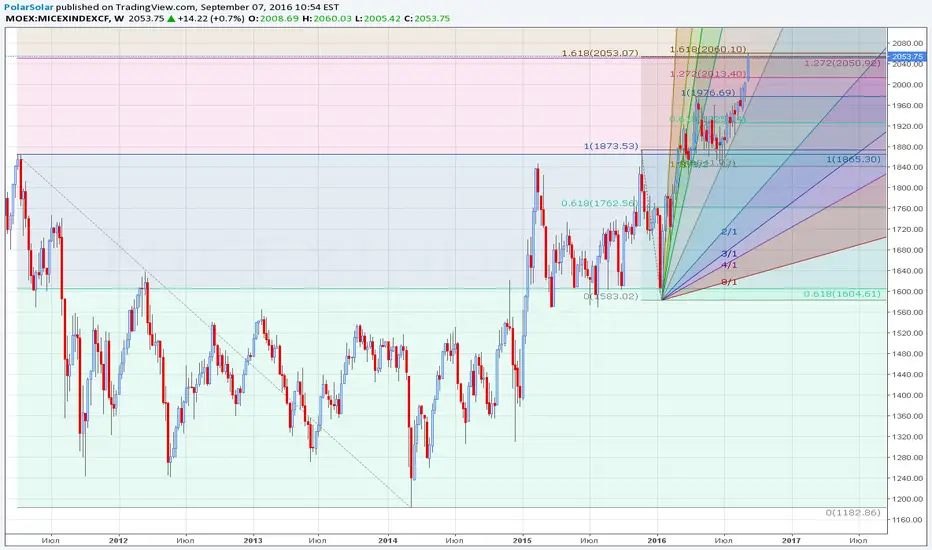Click the 8/1 Gann fan label
The width and height of the screenshot is (932, 550).
[x=729, y=282]
